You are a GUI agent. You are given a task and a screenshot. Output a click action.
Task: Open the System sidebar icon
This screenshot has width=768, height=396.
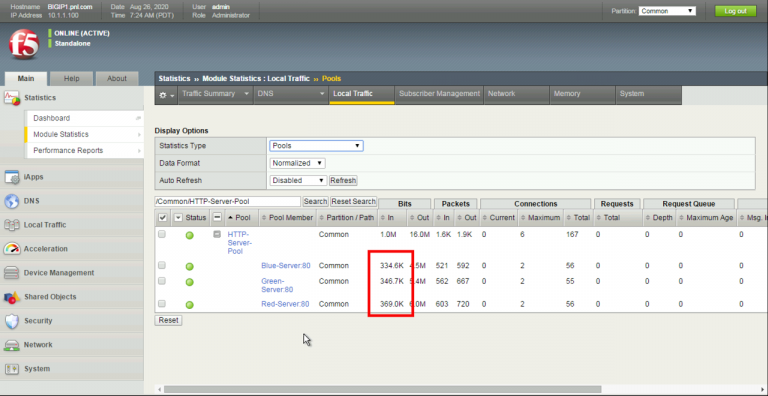click(12, 369)
